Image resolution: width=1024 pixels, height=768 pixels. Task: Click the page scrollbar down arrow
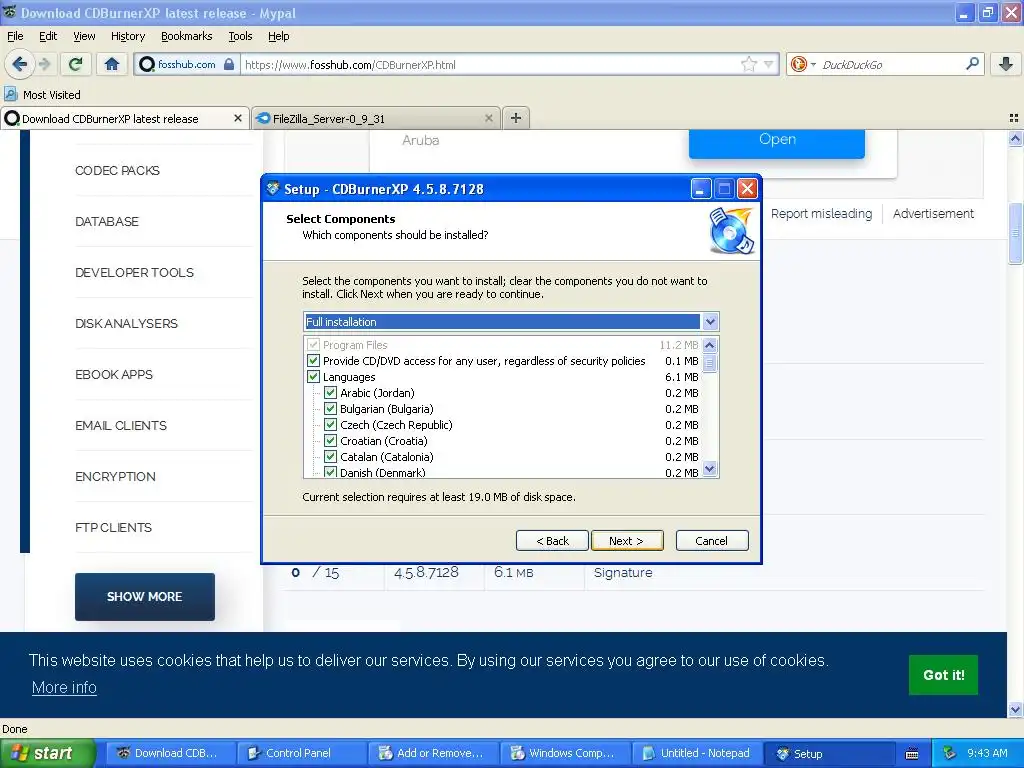[x=1015, y=709]
